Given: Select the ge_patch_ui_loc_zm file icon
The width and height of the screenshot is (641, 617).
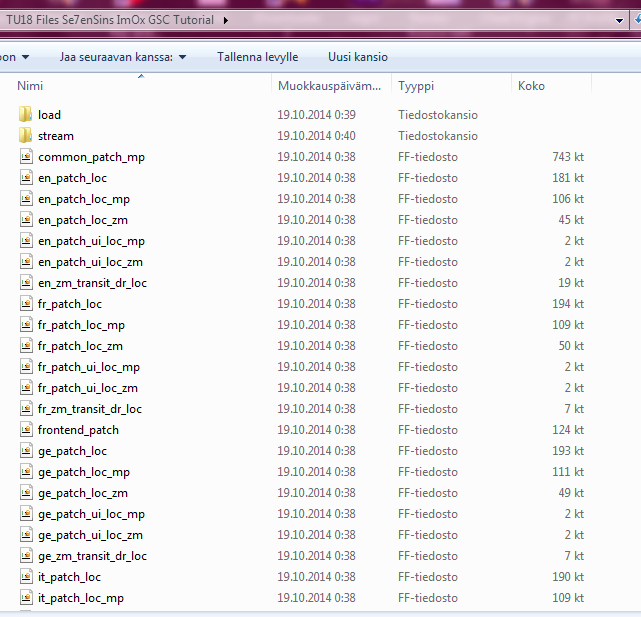Looking at the screenshot, I should 26,535.
